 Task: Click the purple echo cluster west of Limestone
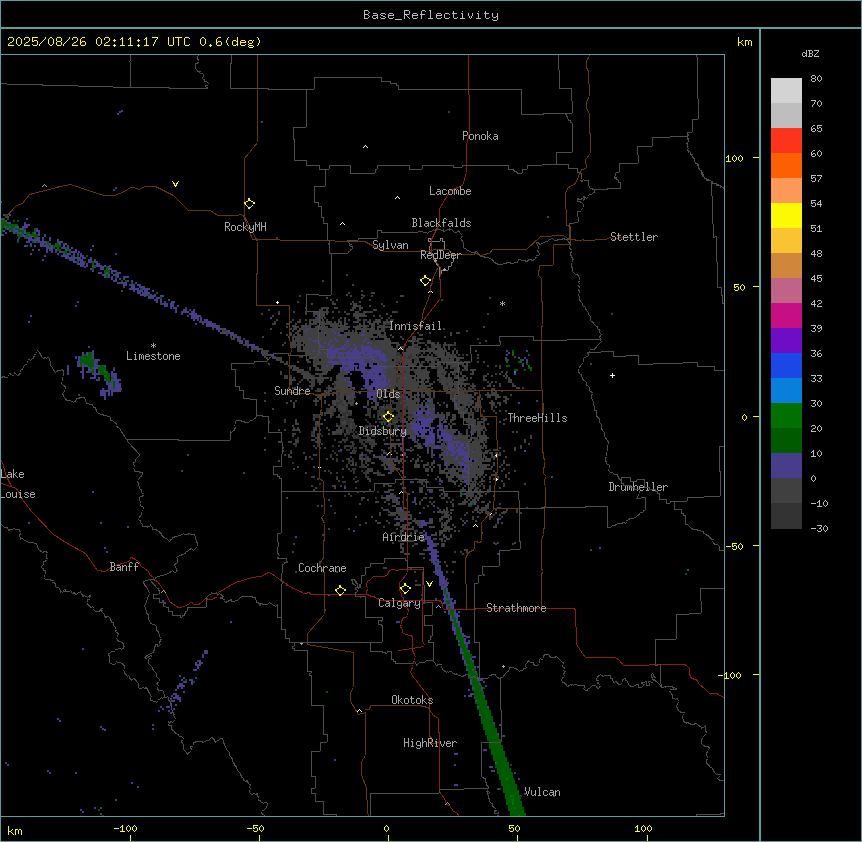(99, 373)
